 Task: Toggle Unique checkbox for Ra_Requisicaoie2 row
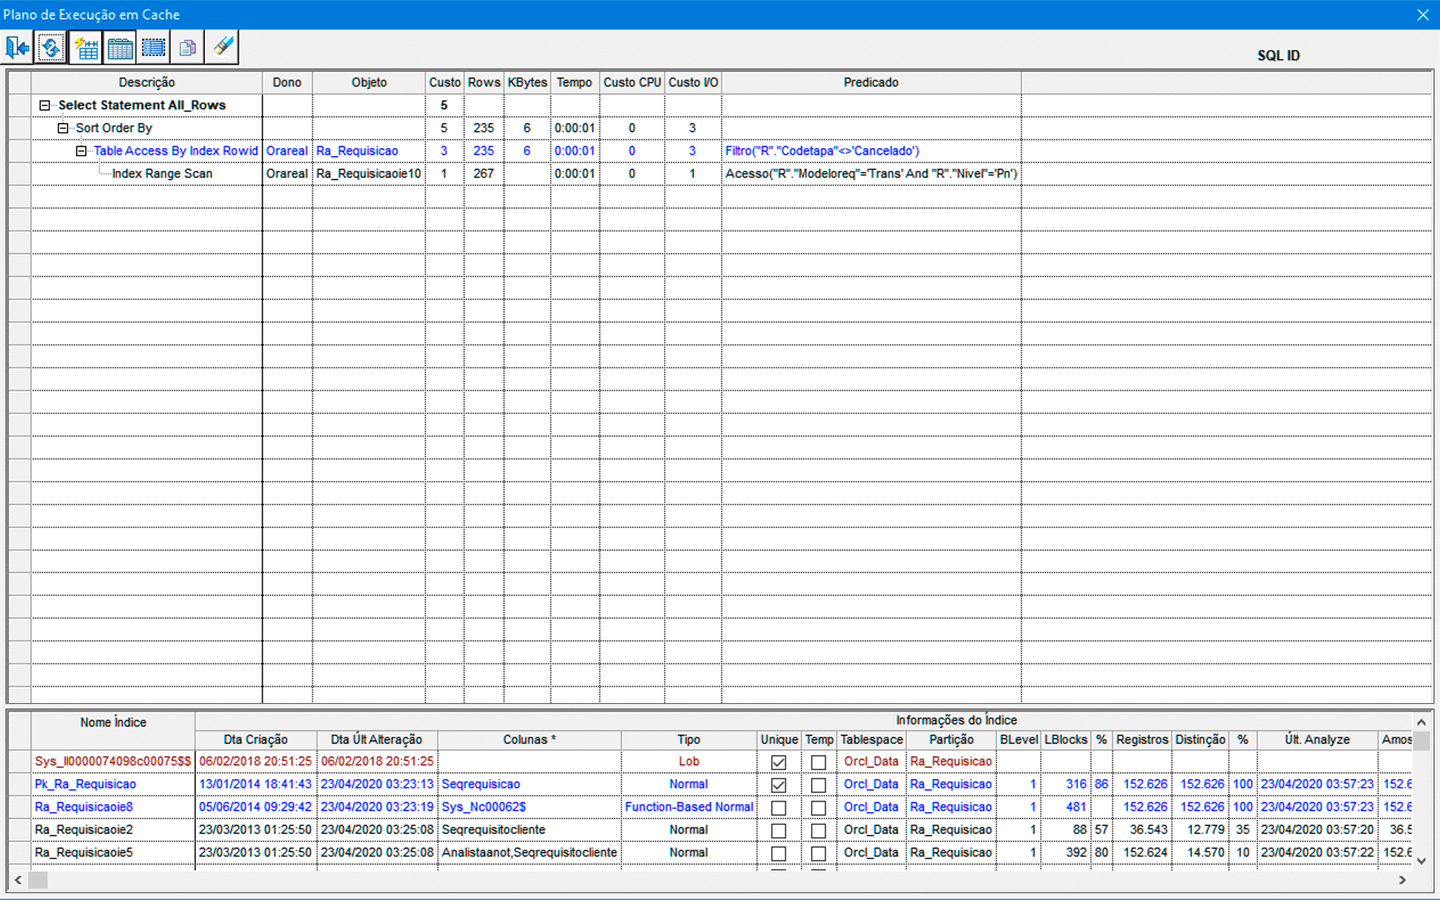[778, 831]
